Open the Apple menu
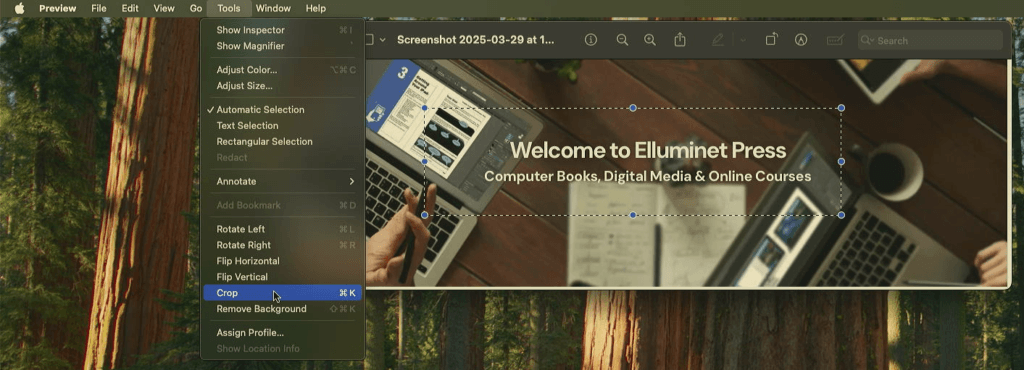 [19, 8]
